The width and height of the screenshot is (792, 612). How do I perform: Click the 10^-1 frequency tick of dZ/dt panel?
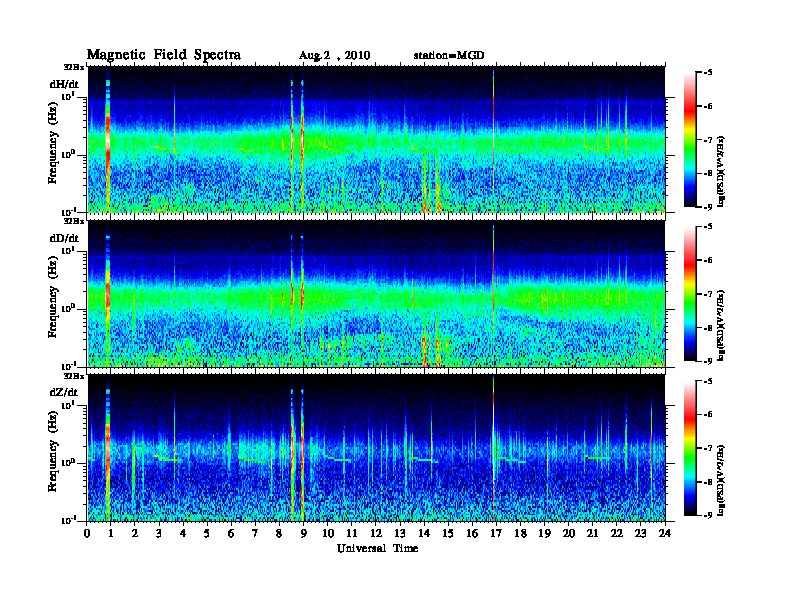click(68, 520)
